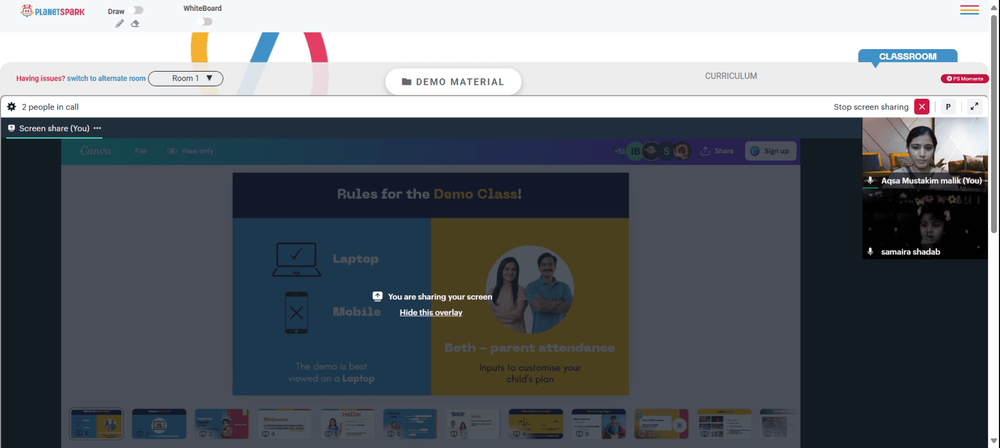Click Aqsa Mustakim malik video tile
This screenshot has width=1000, height=448.
925,153
